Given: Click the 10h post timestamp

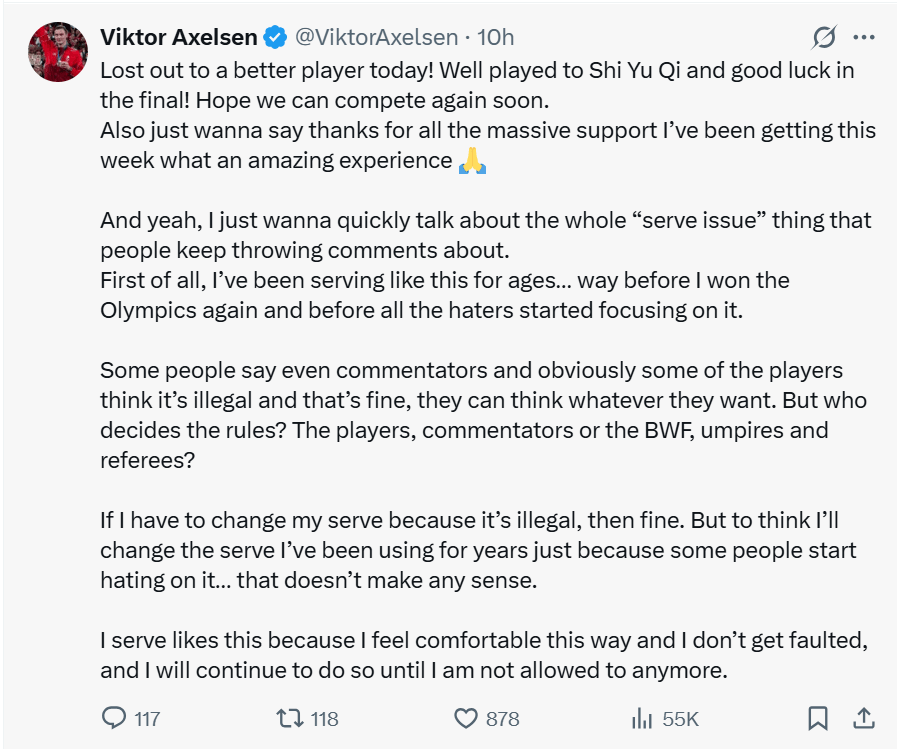Looking at the screenshot, I should (495, 38).
